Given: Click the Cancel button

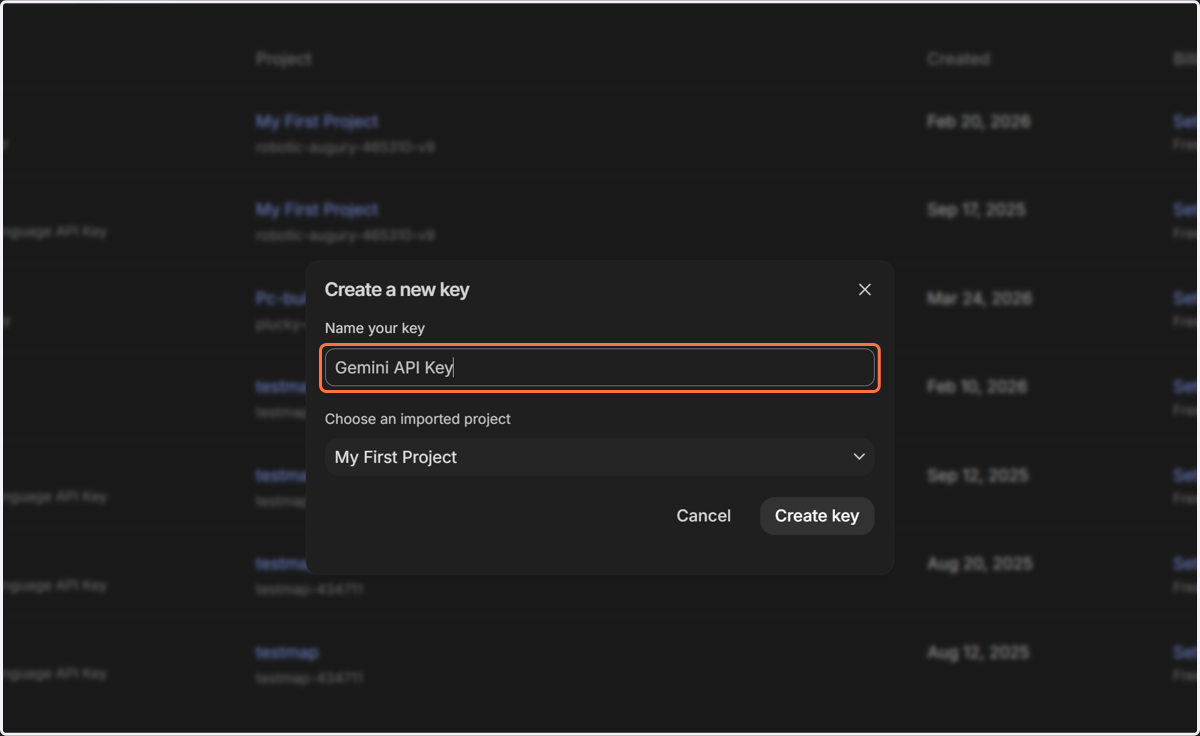Looking at the screenshot, I should pyautogui.click(x=703, y=516).
